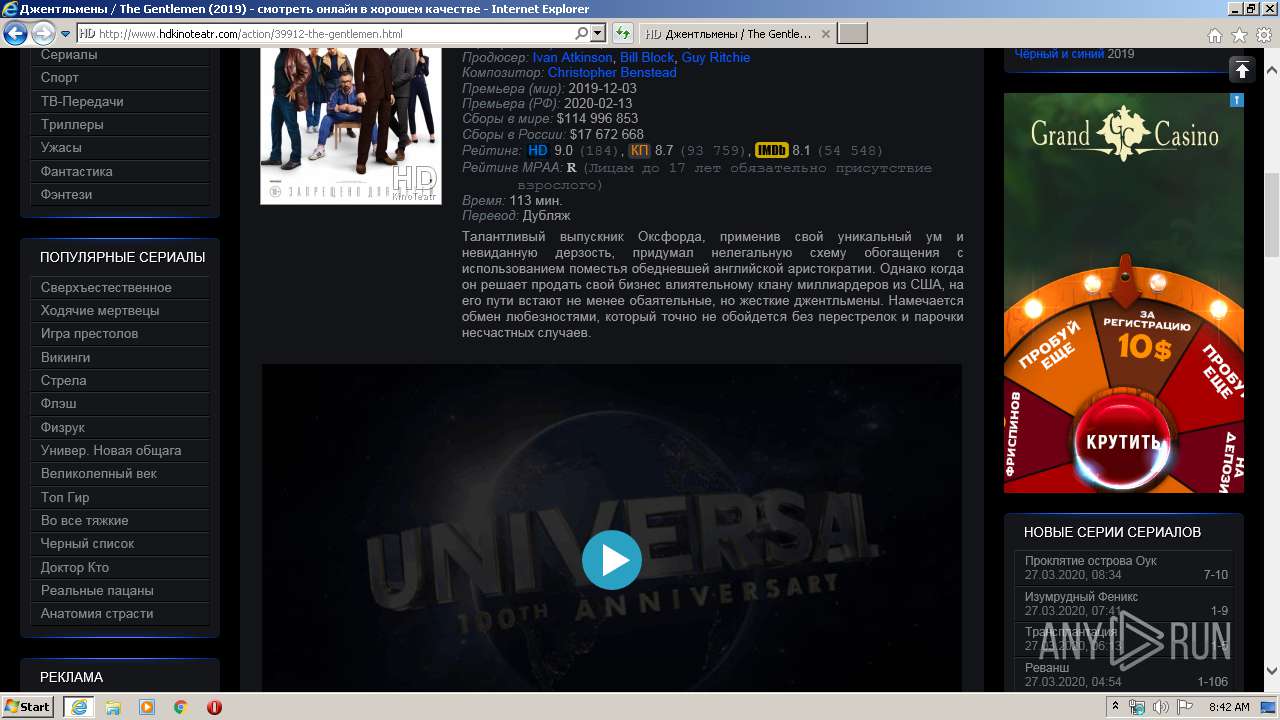
Task: Open Windows Media Player taskbar icon
Action: tap(147, 707)
